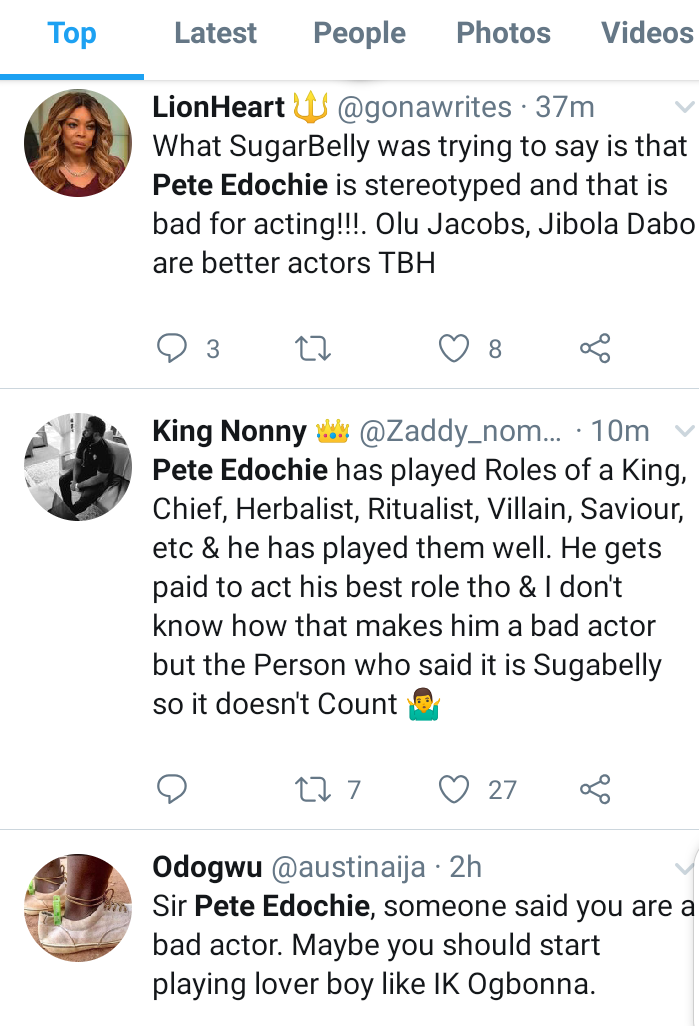Open LionHeart tweet options chevron
Viewport: 699px width, 1026px height.
pyautogui.click(x=685, y=107)
